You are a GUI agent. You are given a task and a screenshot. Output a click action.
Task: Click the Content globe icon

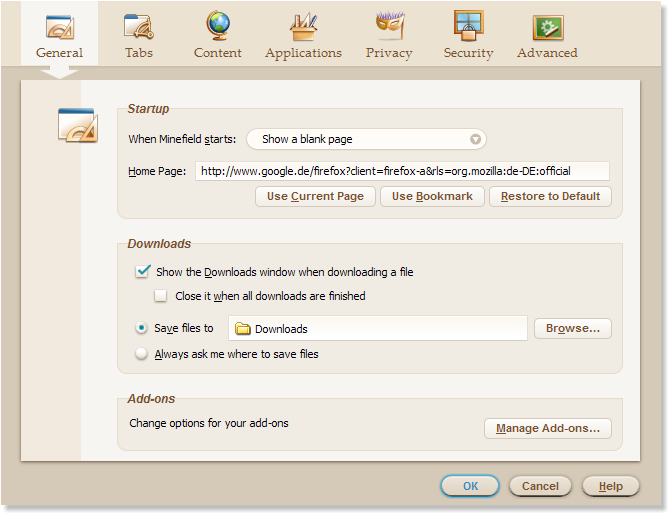click(218, 26)
